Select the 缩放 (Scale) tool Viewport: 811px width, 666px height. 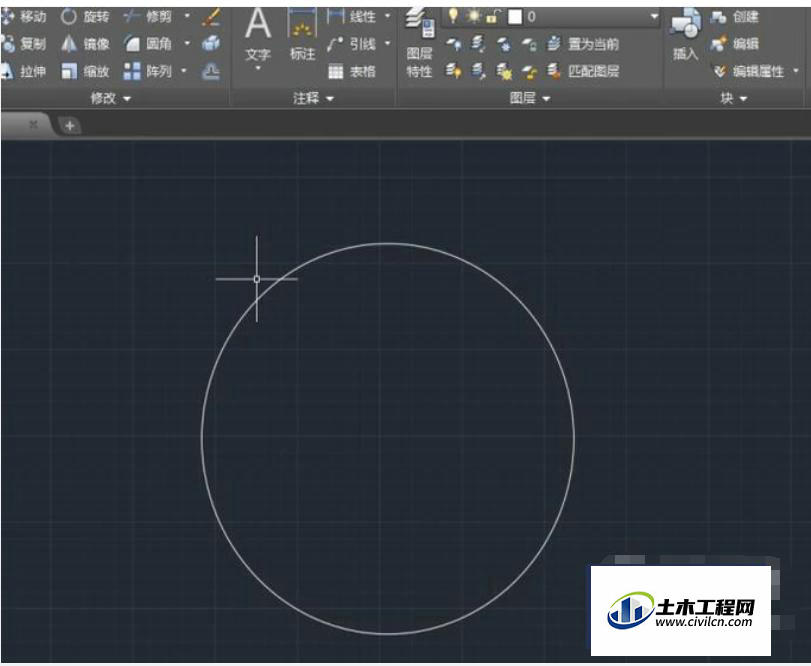(x=86, y=71)
